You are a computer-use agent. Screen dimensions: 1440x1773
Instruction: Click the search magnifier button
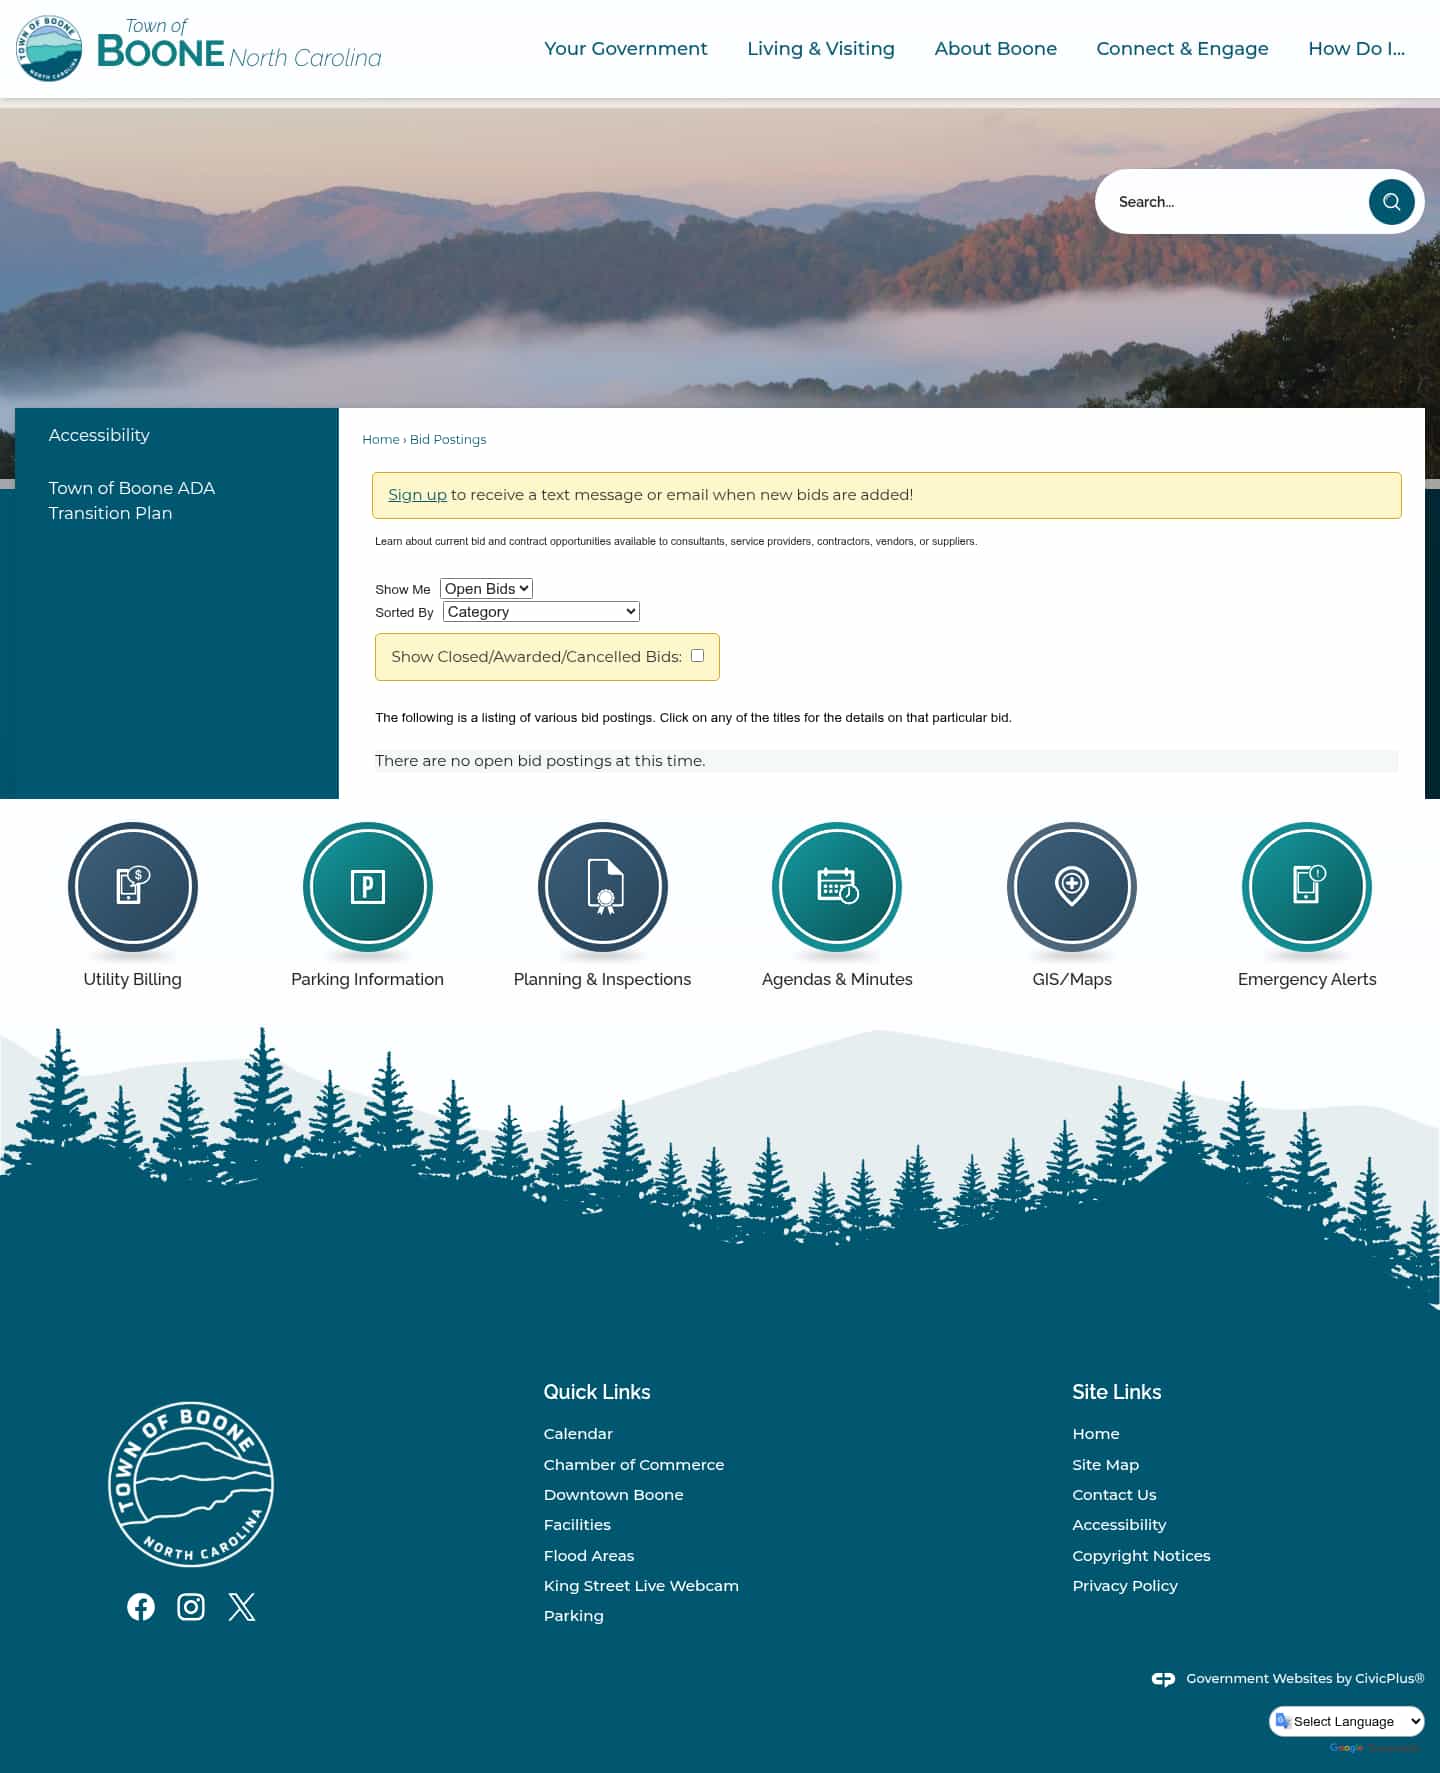(x=1391, y=202)
